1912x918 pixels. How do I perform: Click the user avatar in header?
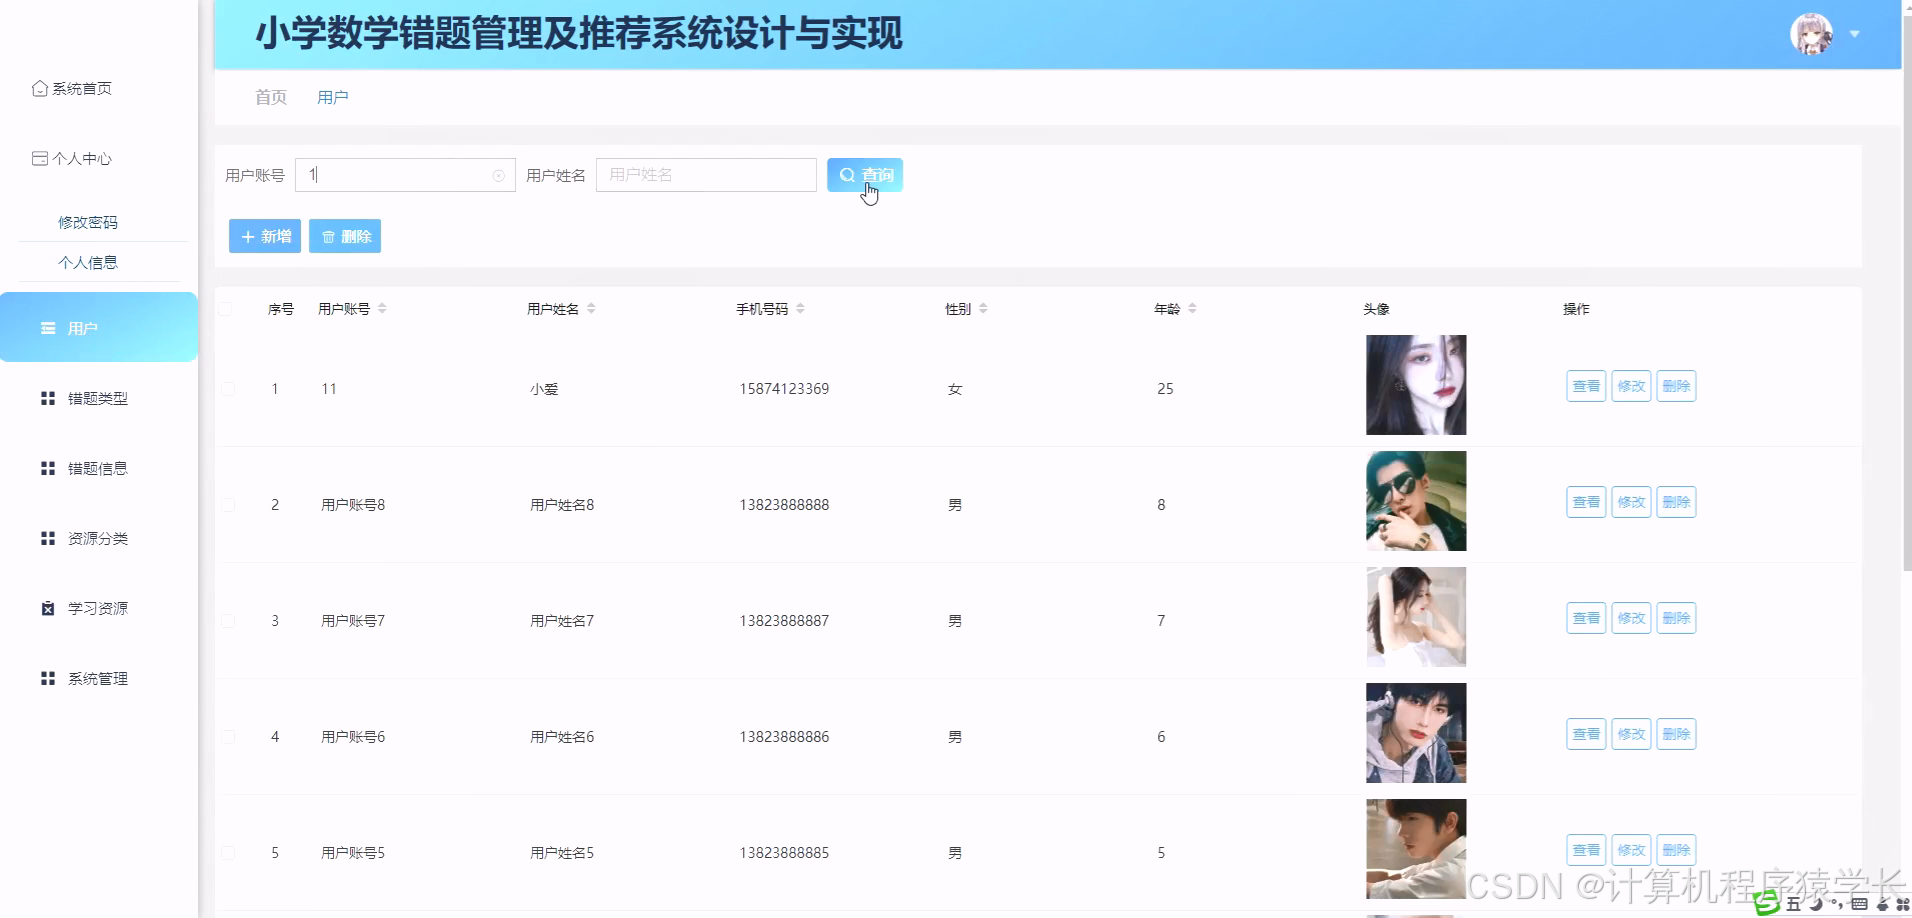tap(1811, 34)
